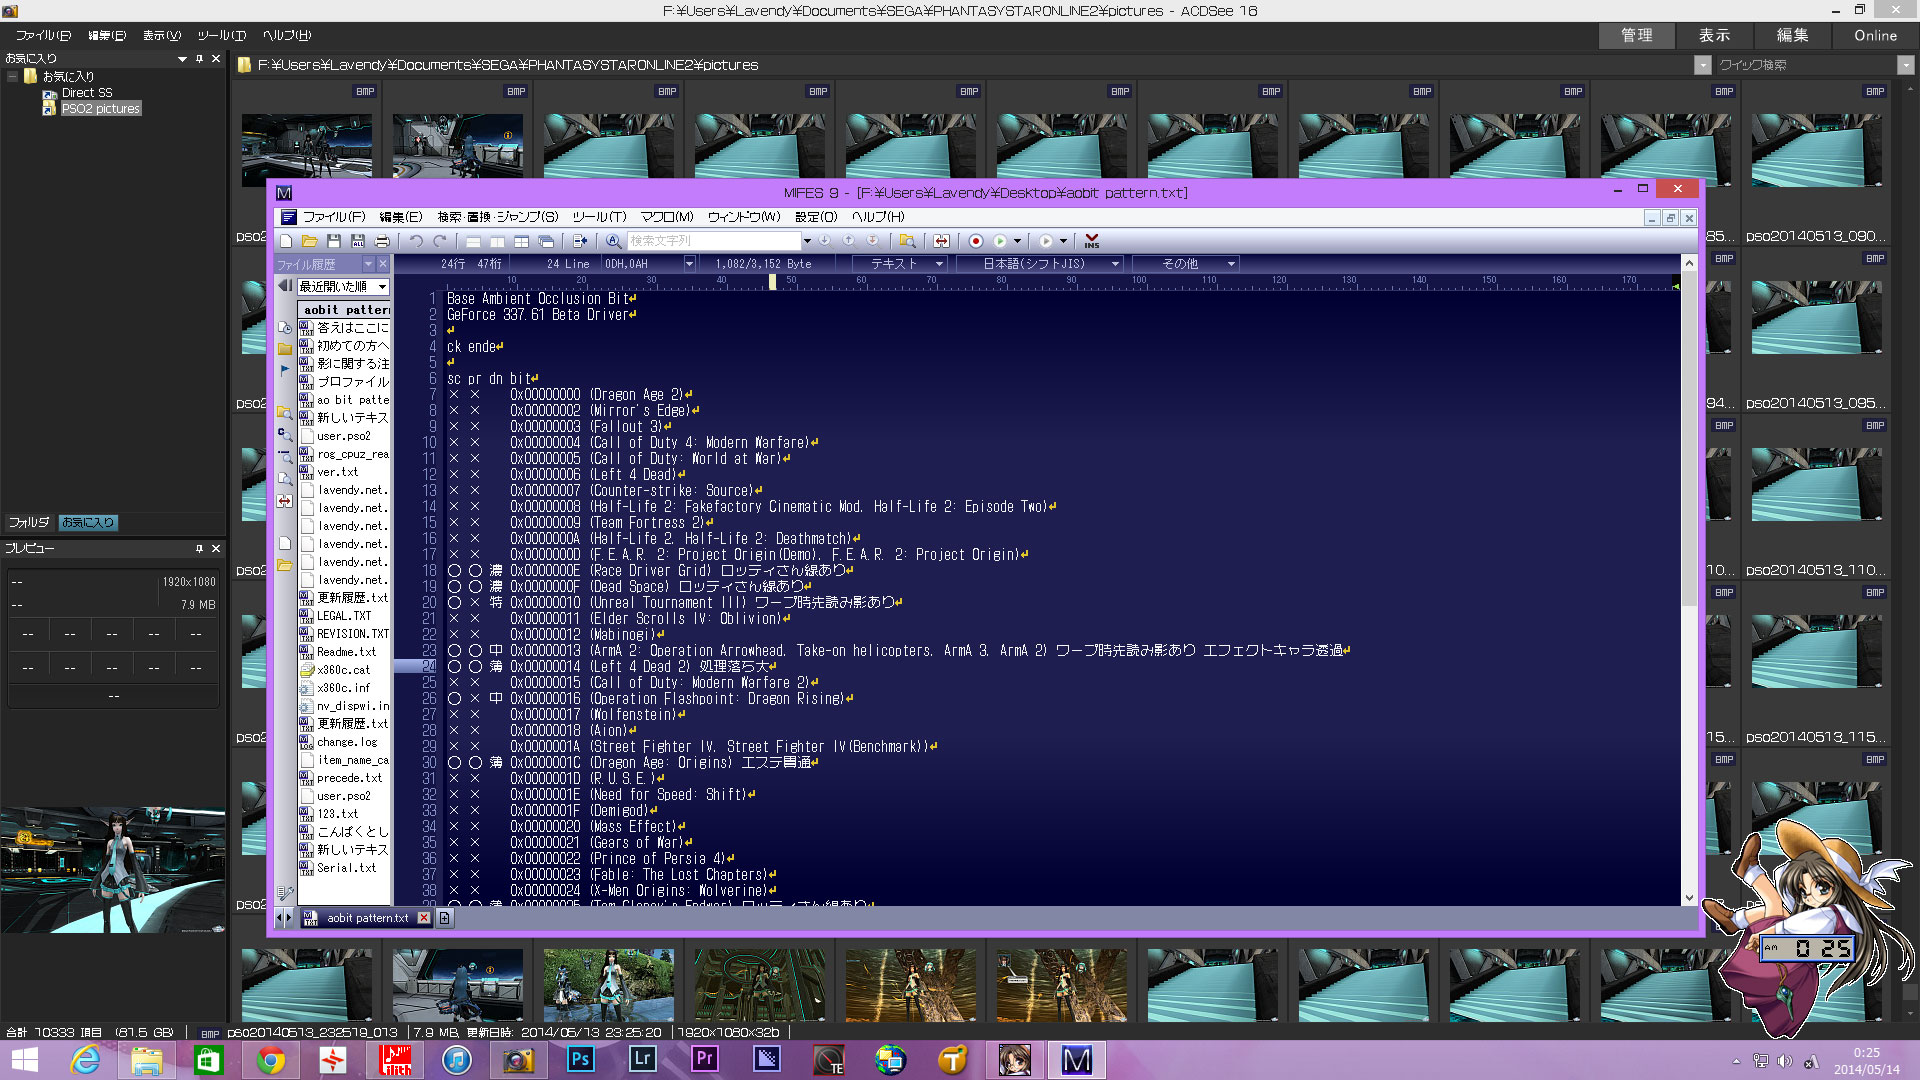Toggle pin on ACDSee プレビュー panel
The width and height of the screenshot is (1920, 1080).
click(x=199, y=549)
